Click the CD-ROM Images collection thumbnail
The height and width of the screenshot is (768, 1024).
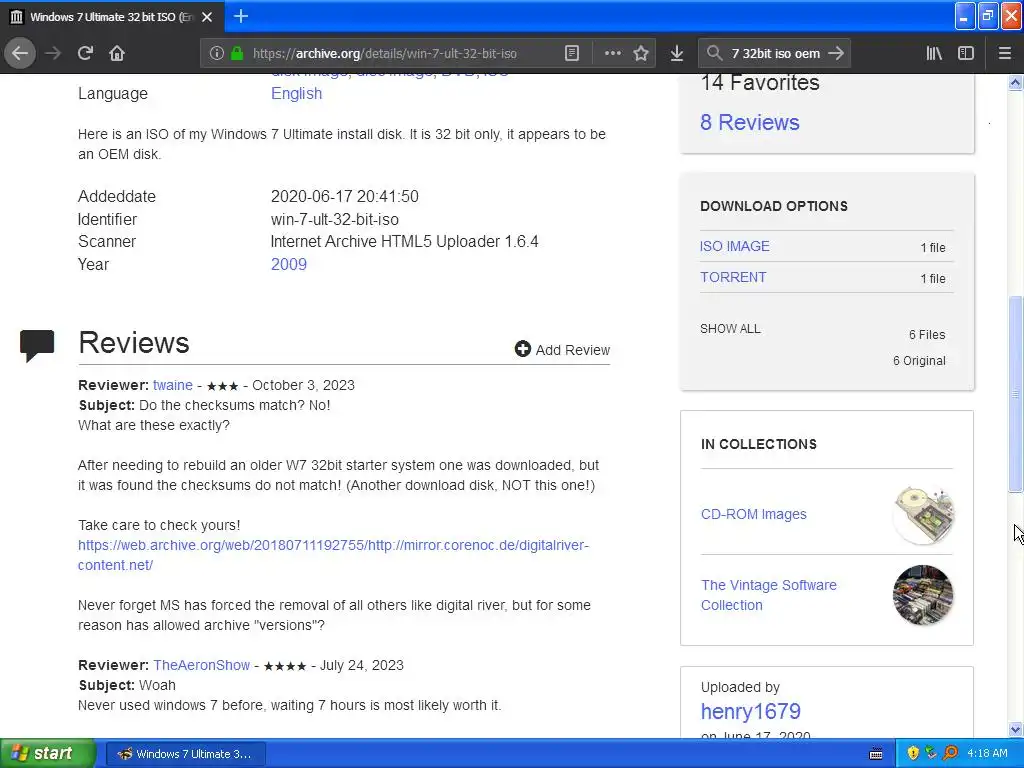[923, 515]
